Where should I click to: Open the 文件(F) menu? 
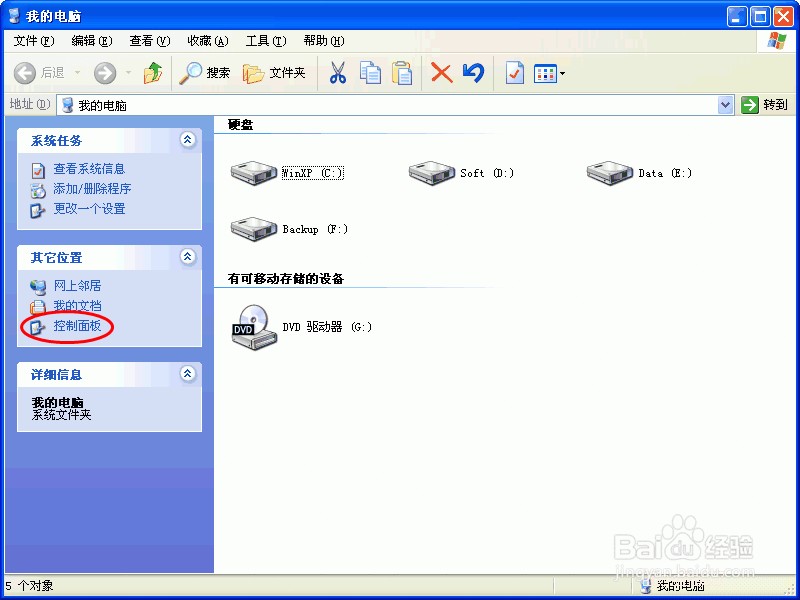click(x=34, y=41)
